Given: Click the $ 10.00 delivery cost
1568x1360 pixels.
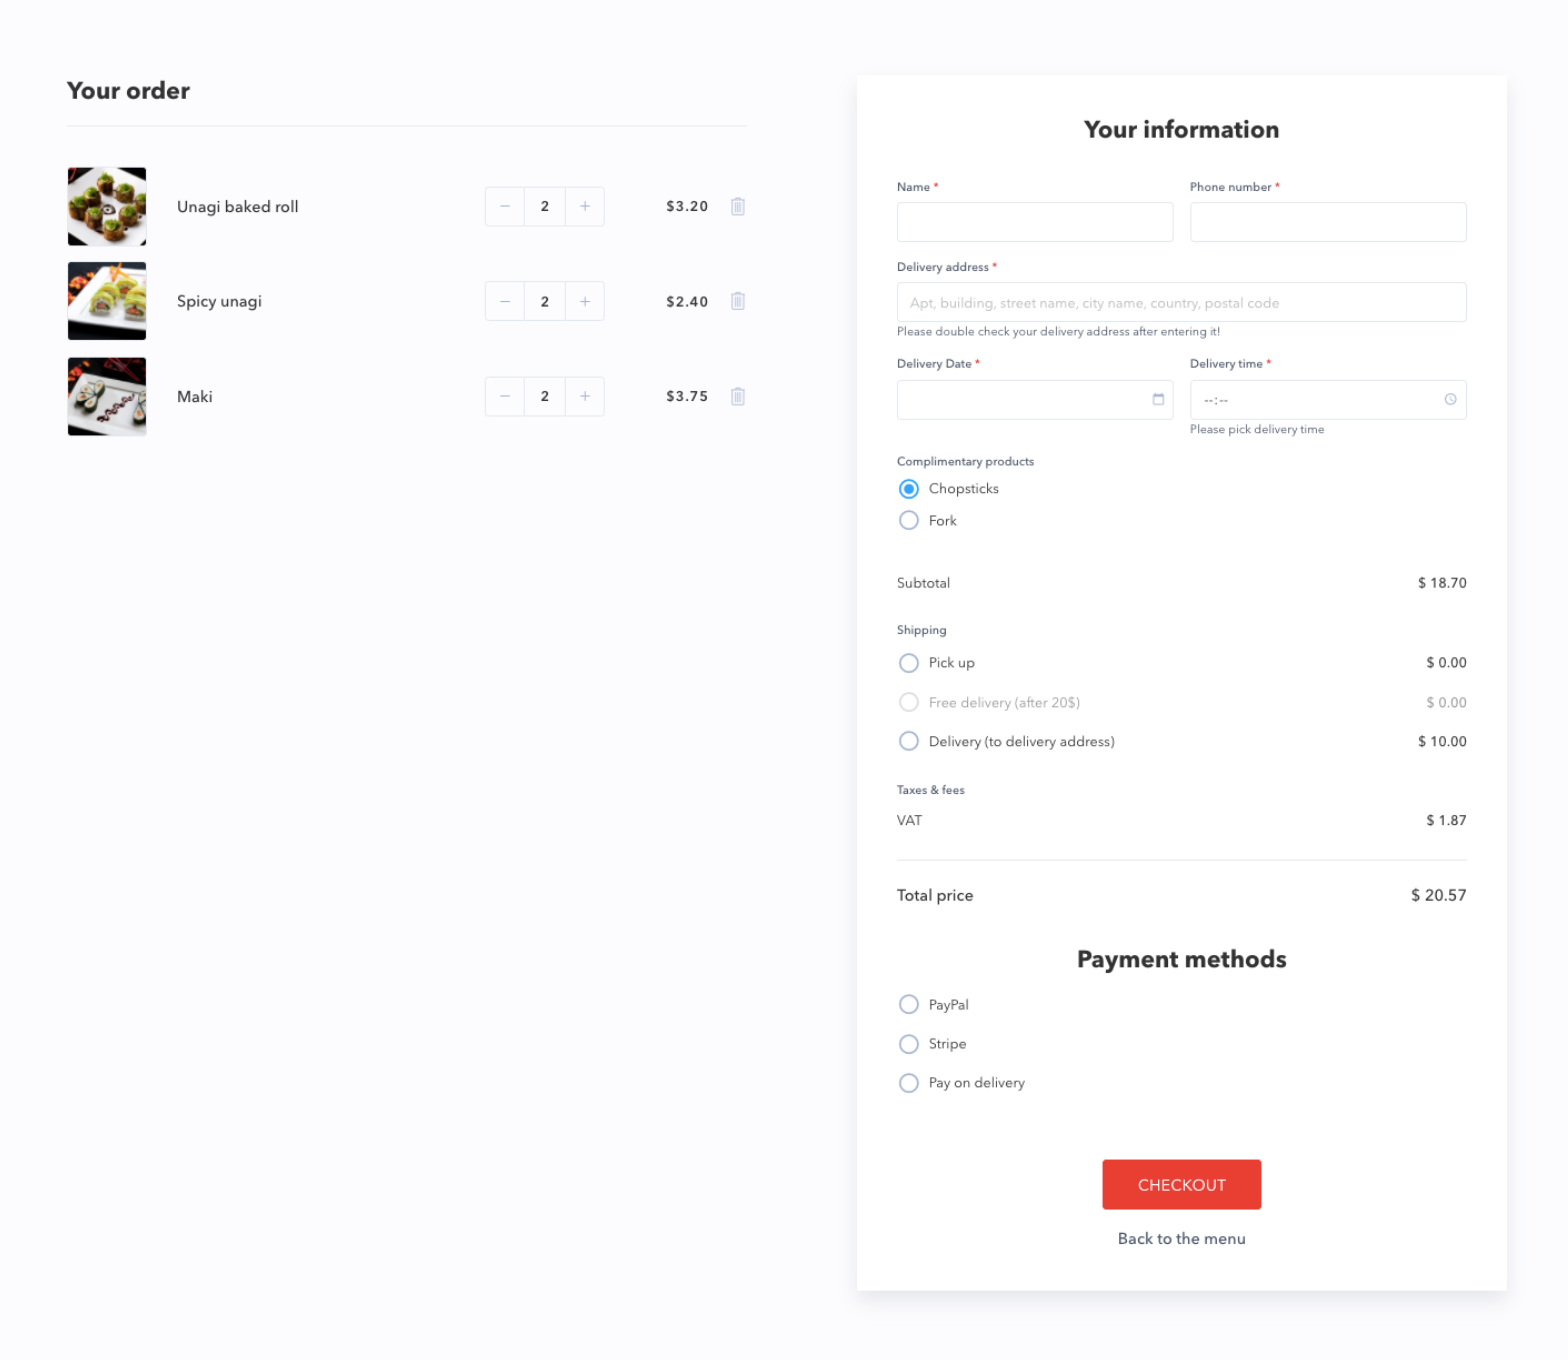Looking at the screenshot, I should tap(1442, 741).
